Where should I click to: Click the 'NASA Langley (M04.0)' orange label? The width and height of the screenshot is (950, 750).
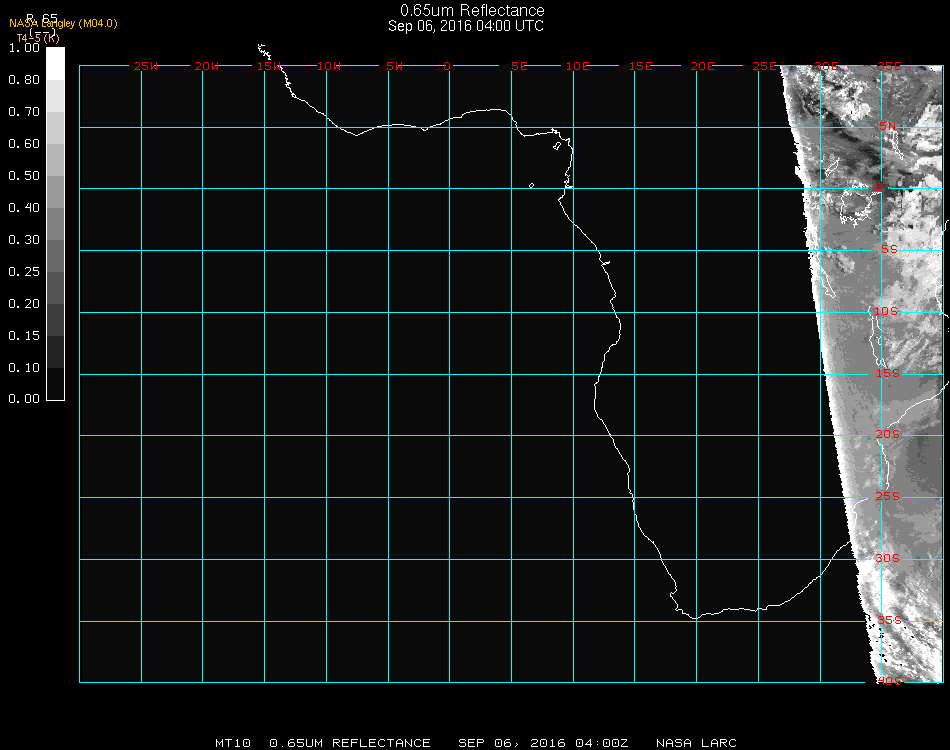63,23
